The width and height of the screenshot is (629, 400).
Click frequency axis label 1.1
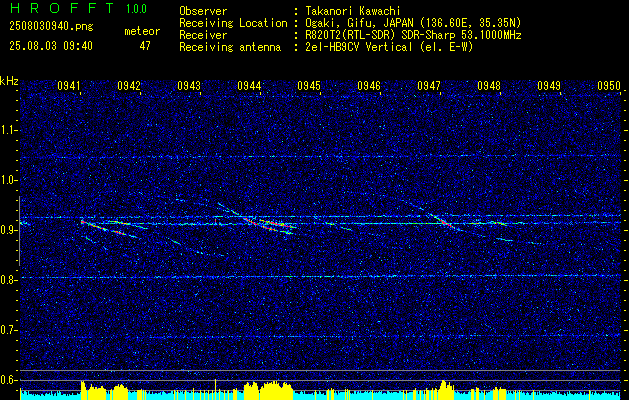[x=9, y=130]
